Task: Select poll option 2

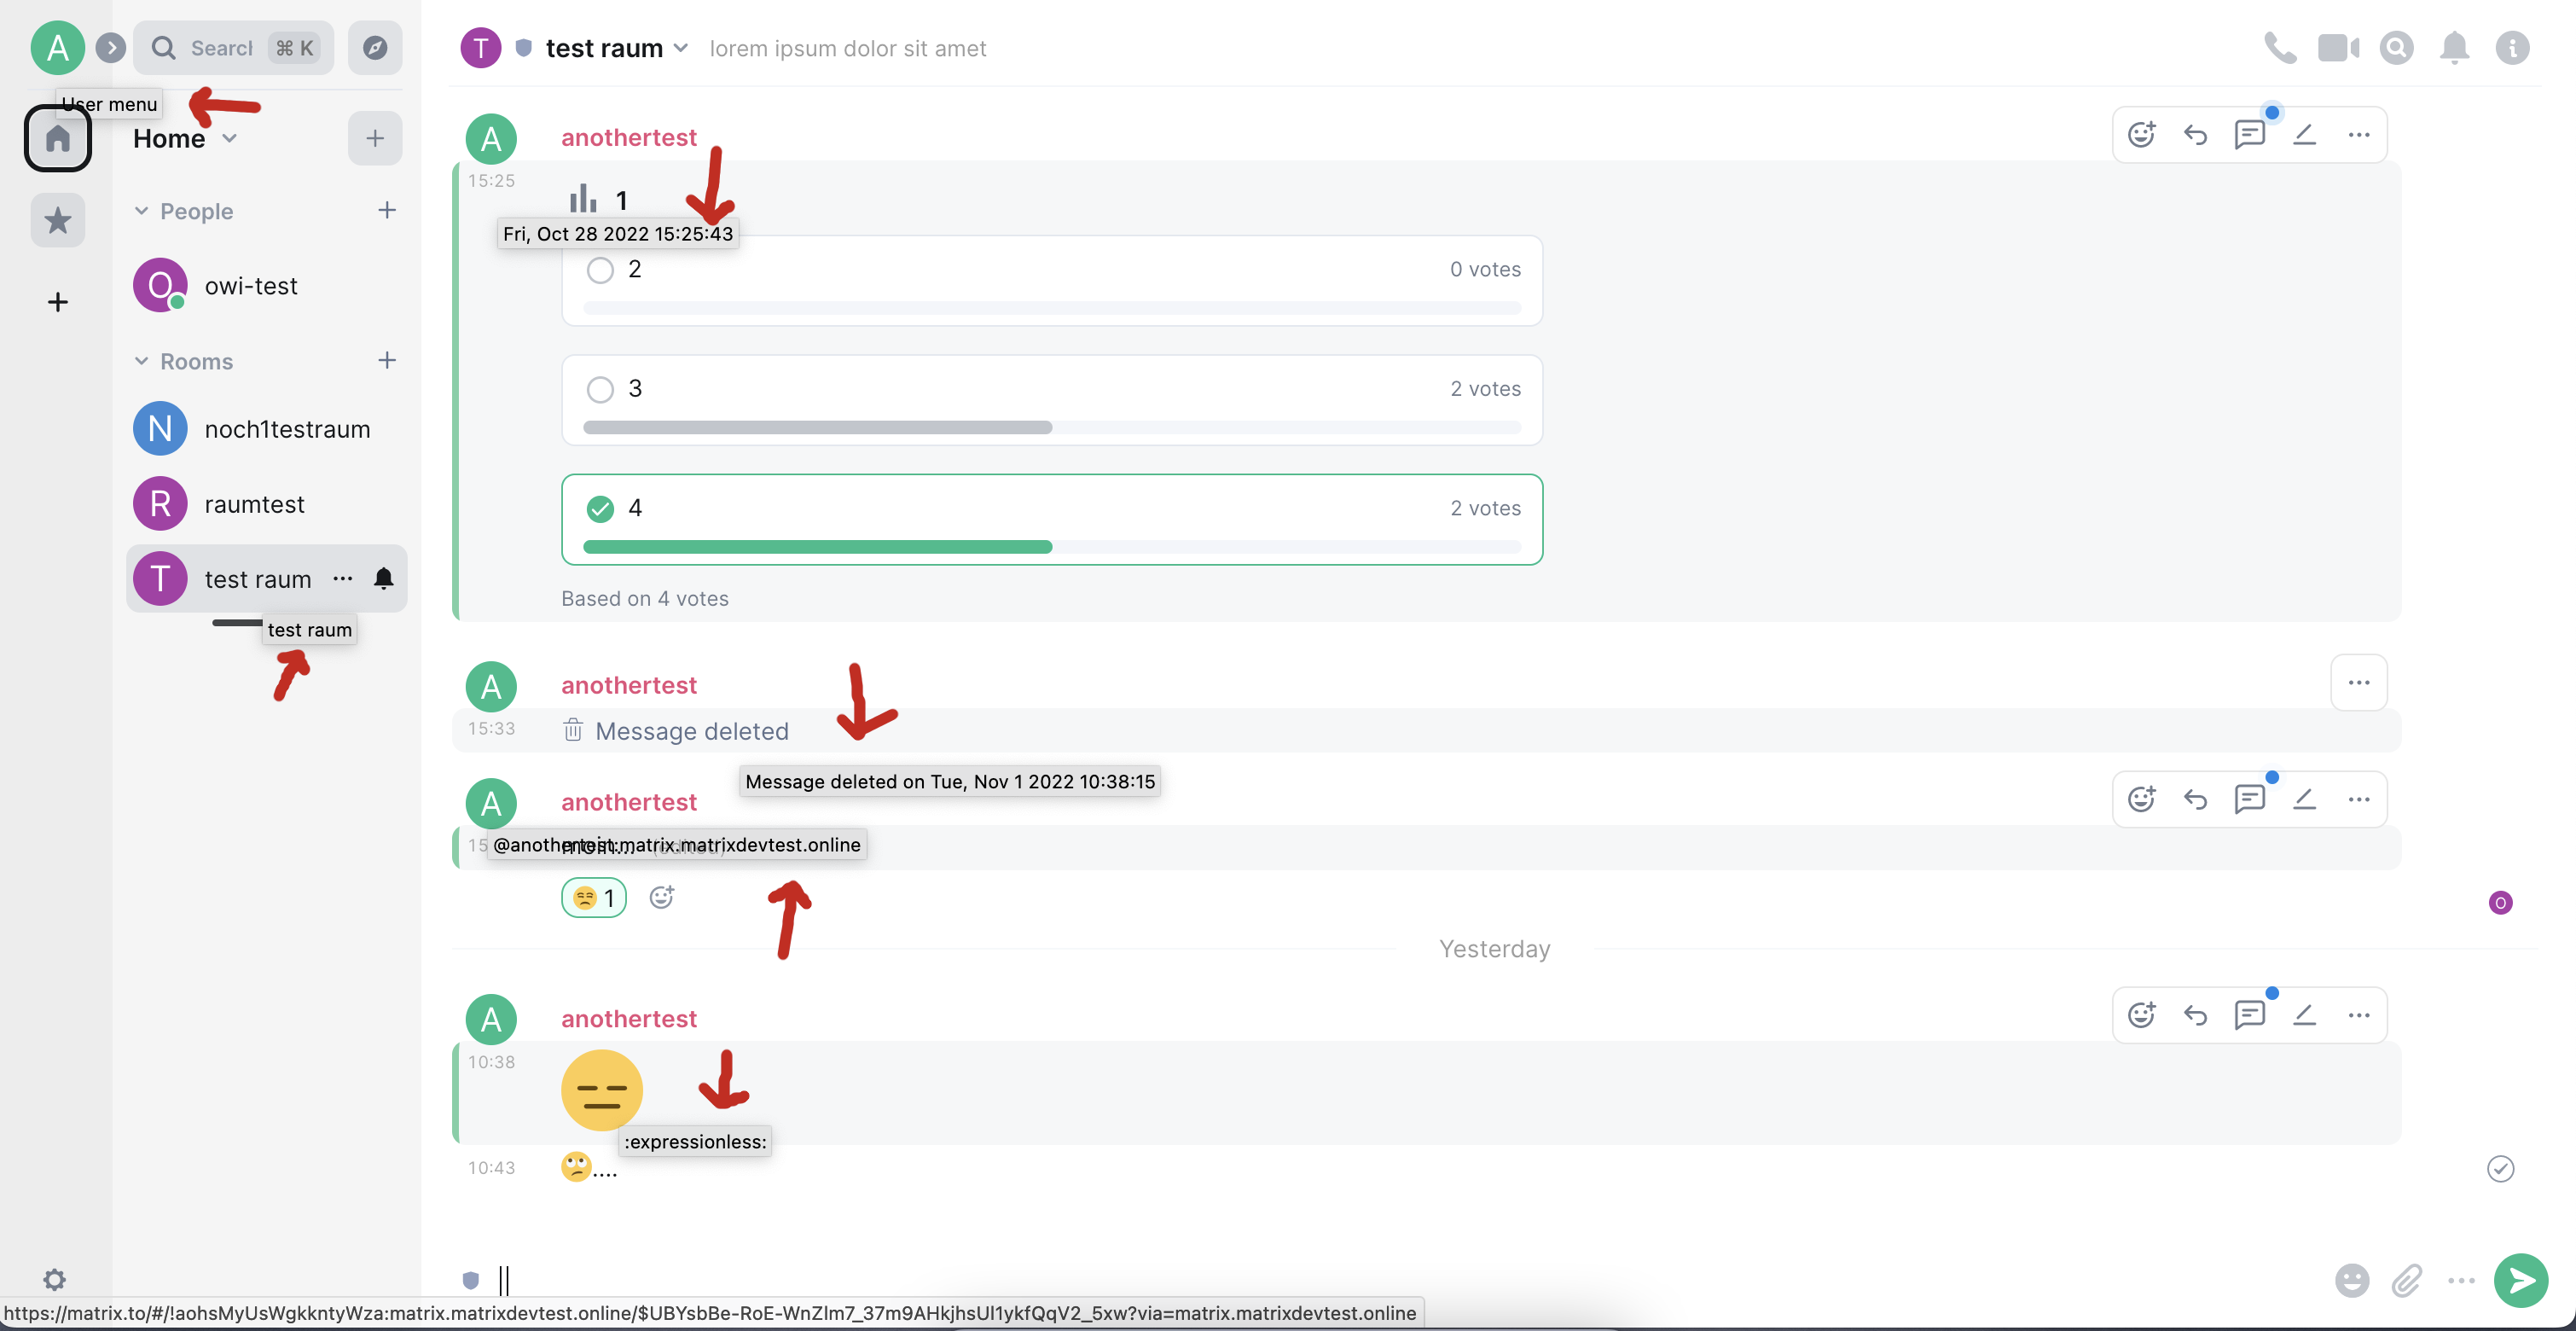Action: [x=600, y=269]
